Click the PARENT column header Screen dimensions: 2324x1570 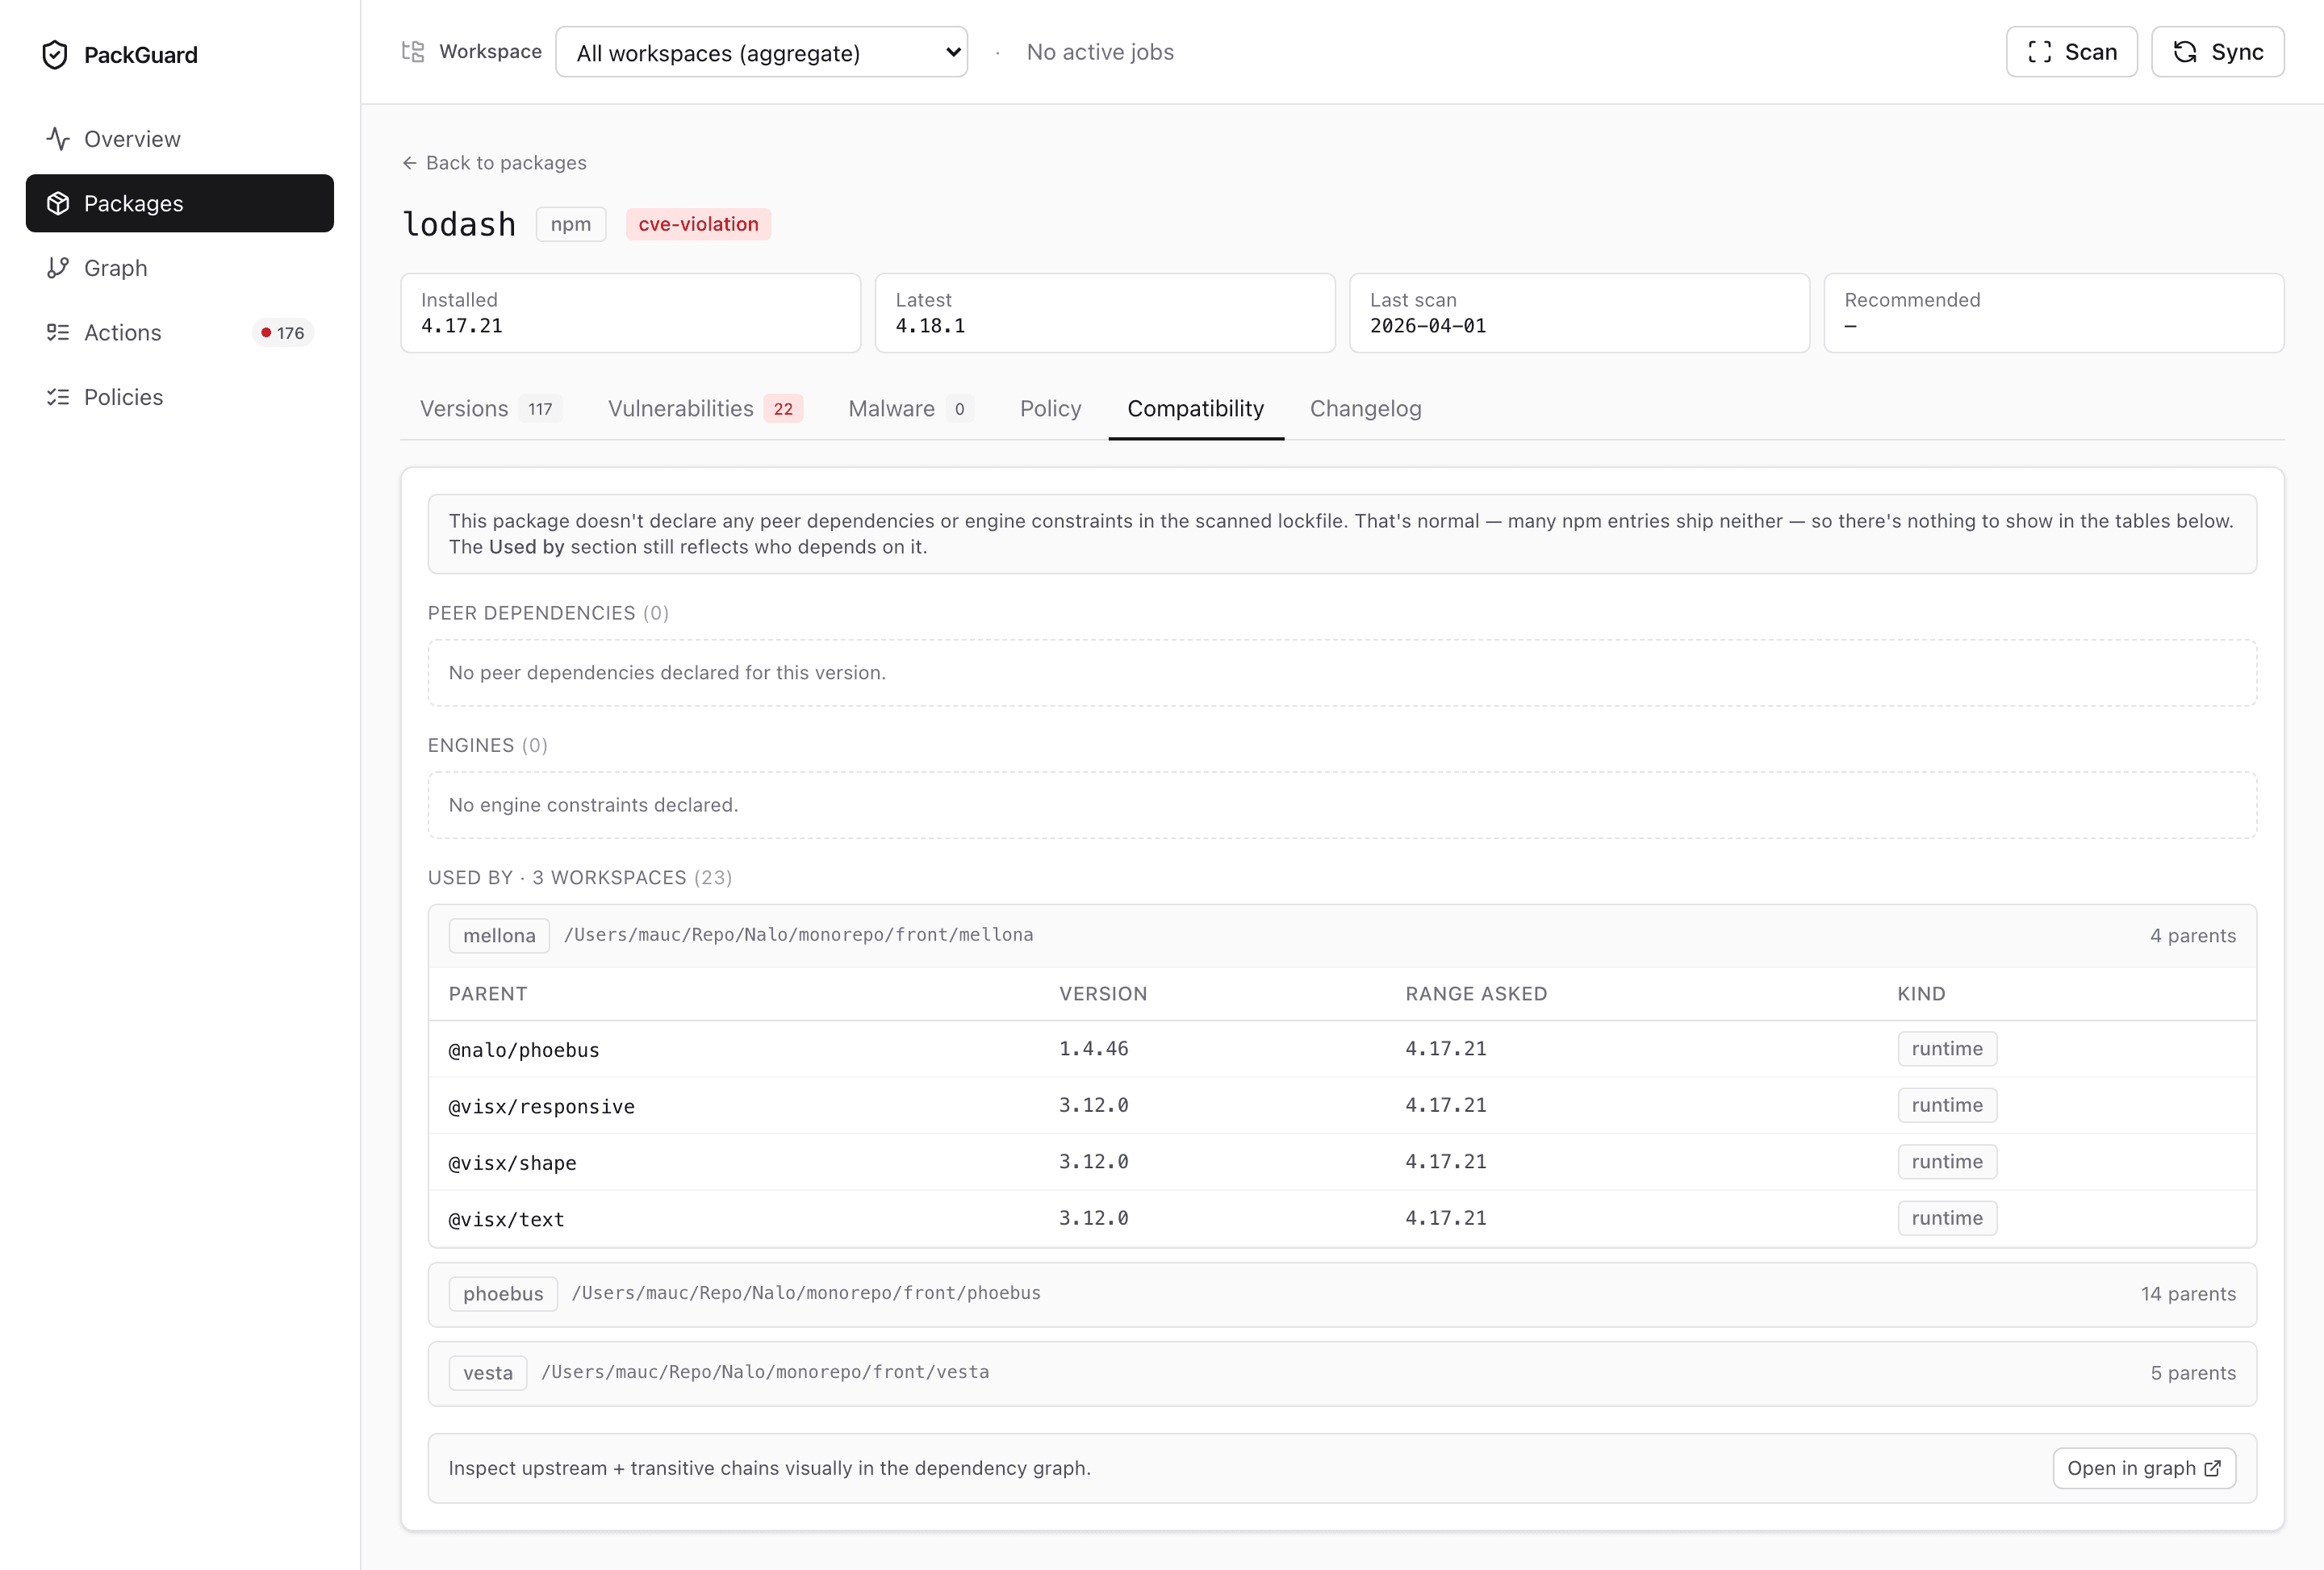point(488,994)
